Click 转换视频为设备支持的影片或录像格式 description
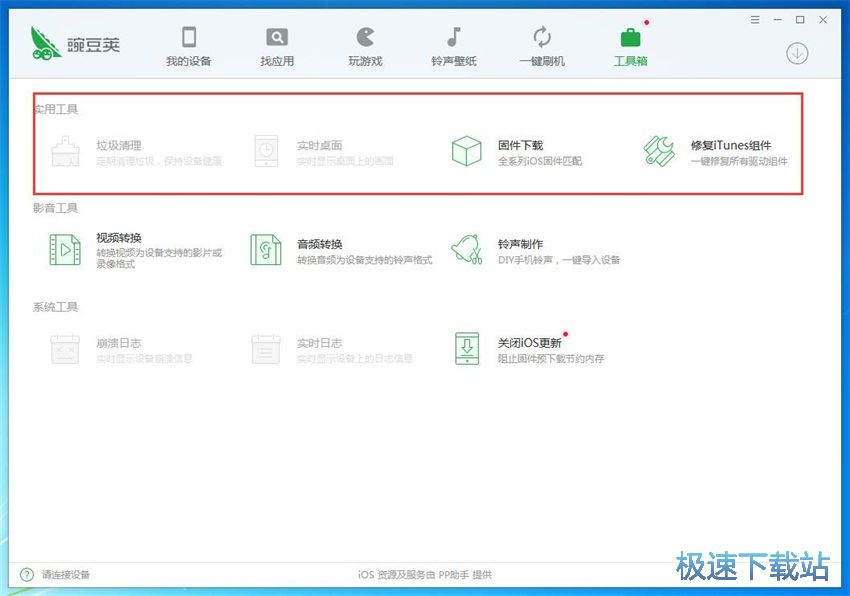The width and height of the screenshot is (850, 596). (x=159, y=258)
